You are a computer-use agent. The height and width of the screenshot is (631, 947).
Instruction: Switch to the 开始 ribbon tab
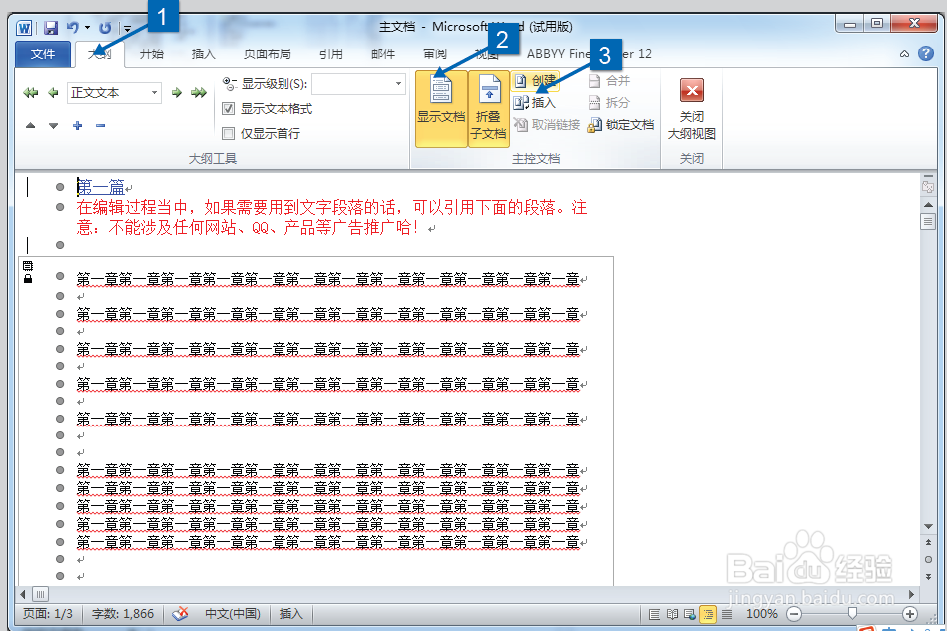[x=152, y=54]
